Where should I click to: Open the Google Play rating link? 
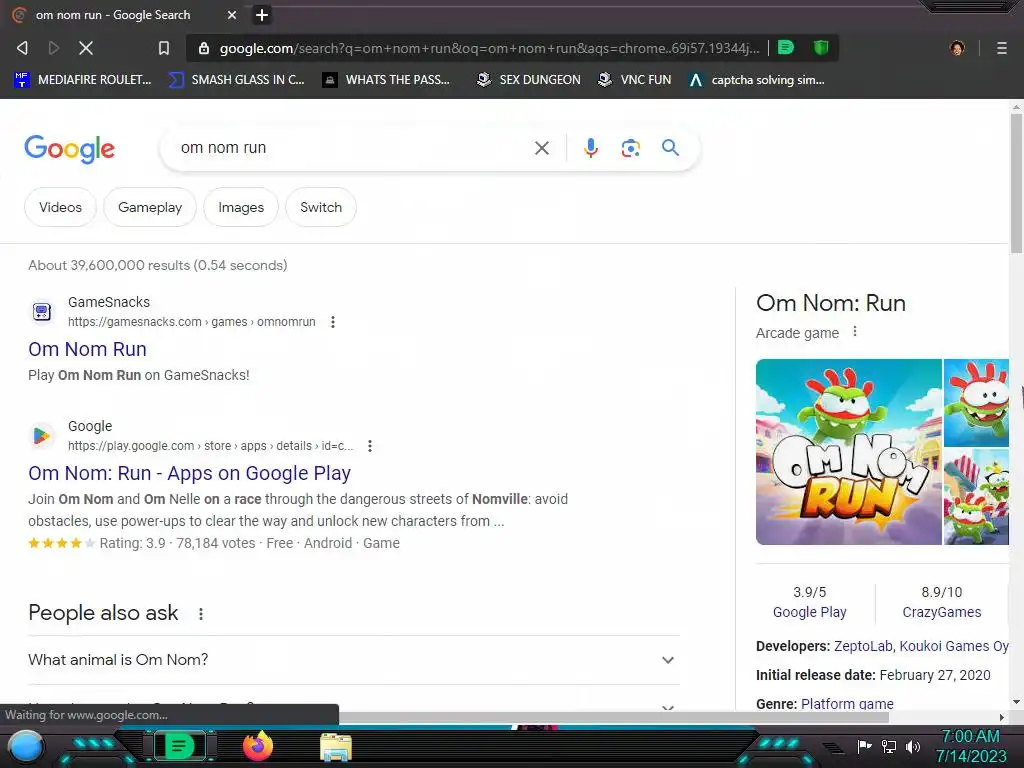click(x=809, y=613)
